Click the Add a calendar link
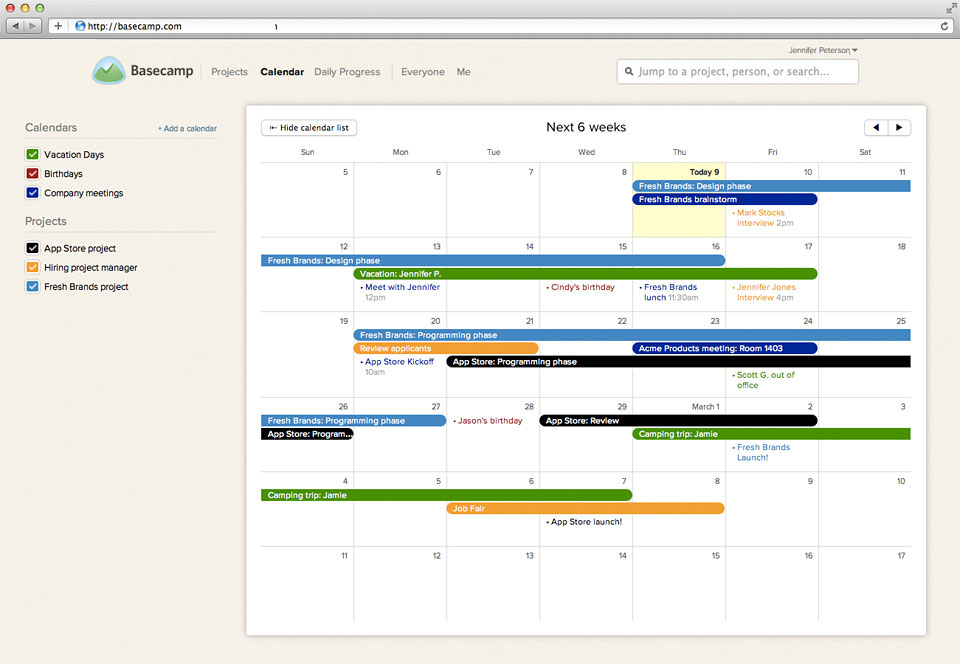960x664 pixels. point(187,129)
